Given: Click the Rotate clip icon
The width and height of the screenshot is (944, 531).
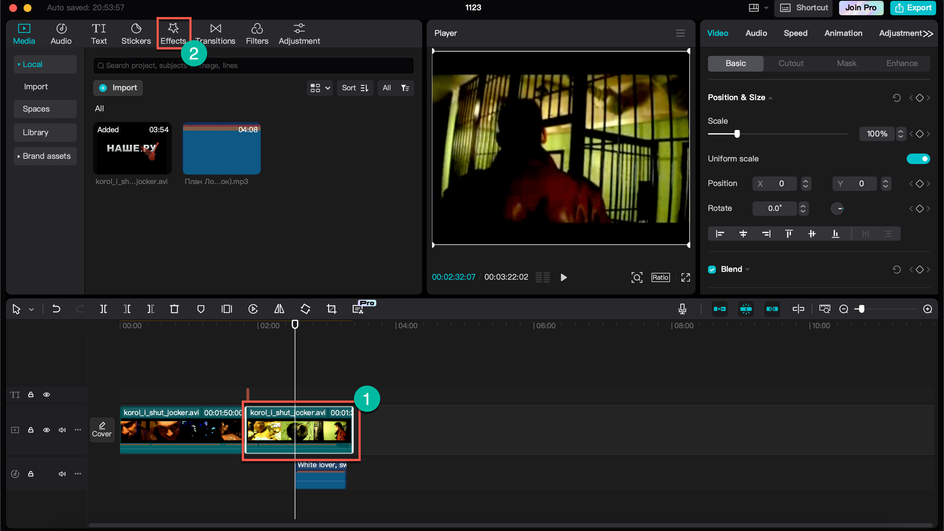Looking at the screenshot, I should coord(305,309).
